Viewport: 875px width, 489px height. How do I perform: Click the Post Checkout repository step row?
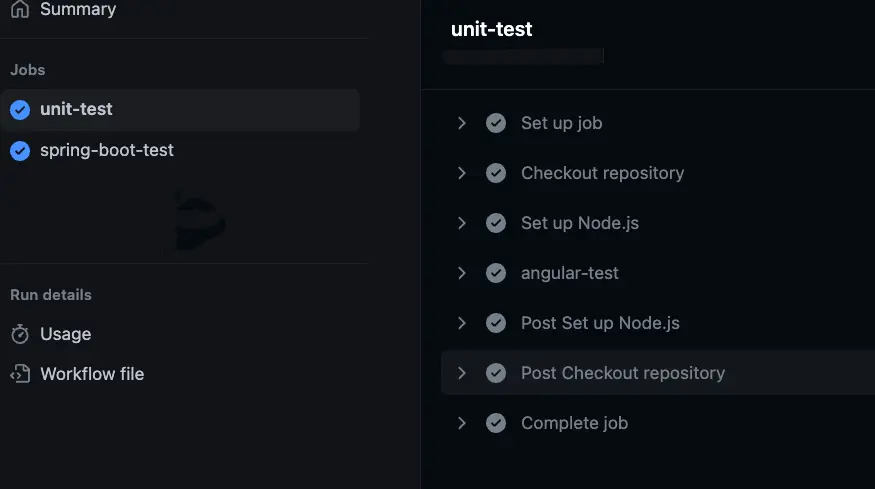pyautogui.click(x=623, y=373)
